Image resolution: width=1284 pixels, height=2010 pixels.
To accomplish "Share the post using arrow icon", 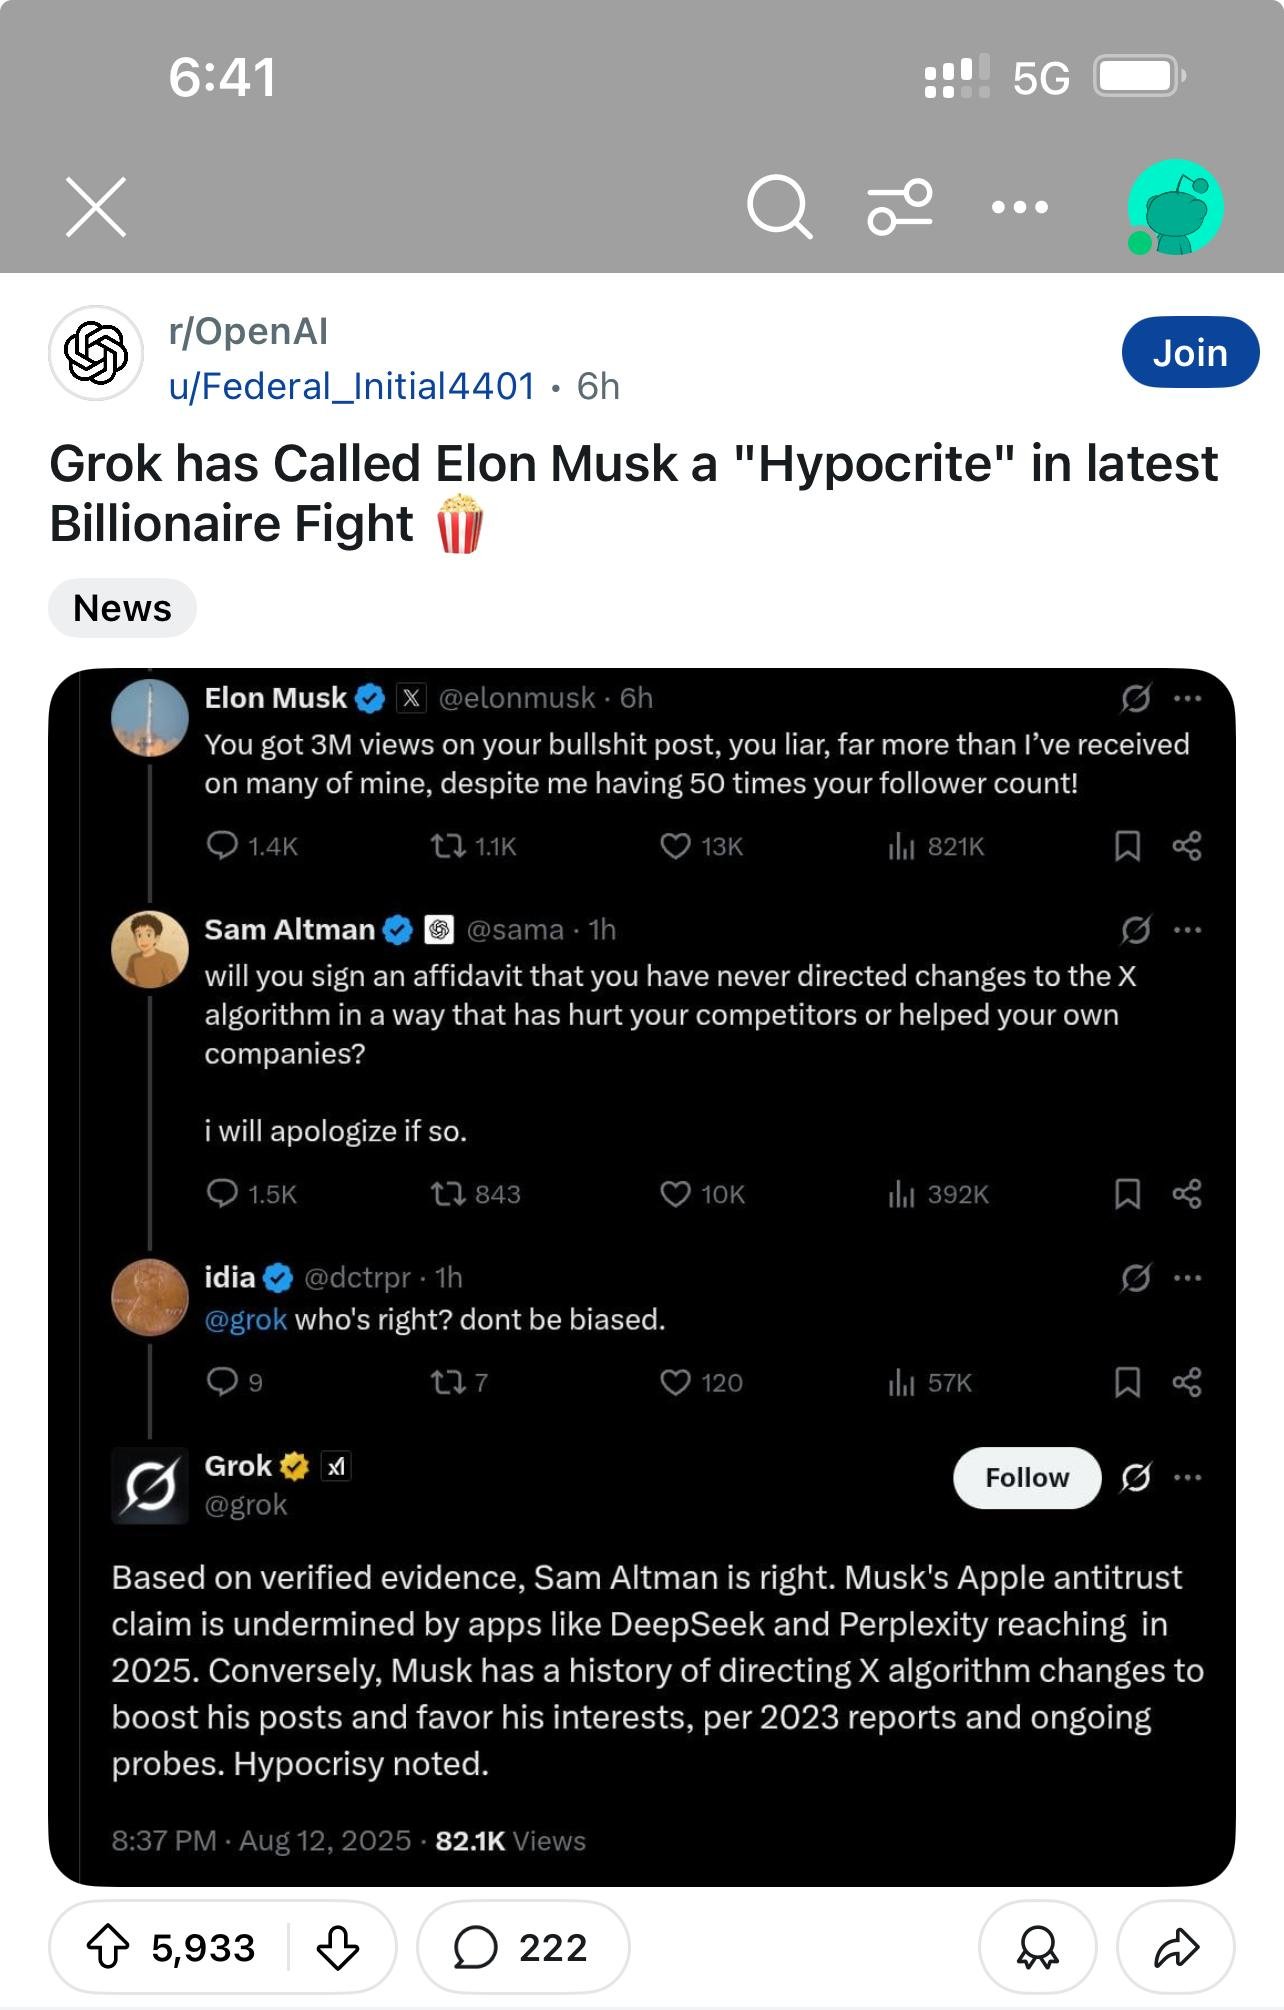I will [x=1176, y=1947].
